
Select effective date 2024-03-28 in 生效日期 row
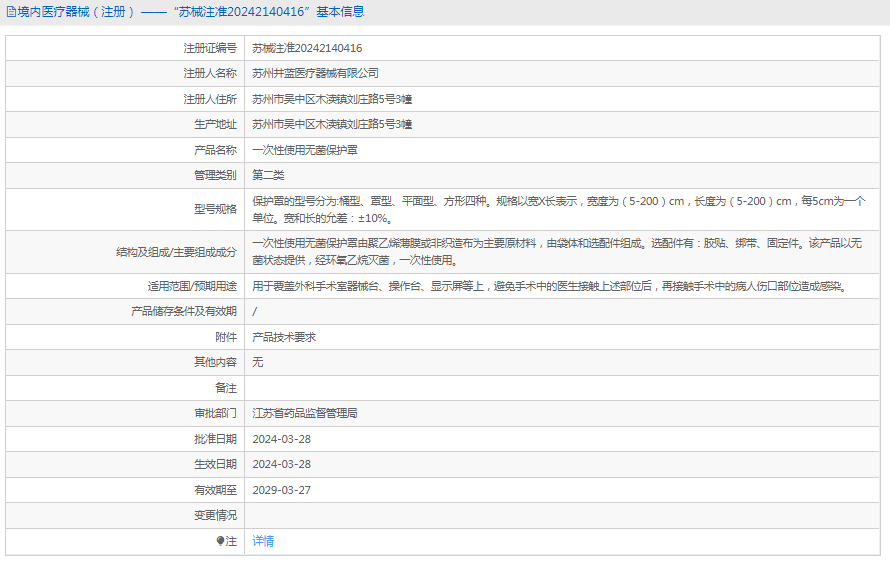282,464
